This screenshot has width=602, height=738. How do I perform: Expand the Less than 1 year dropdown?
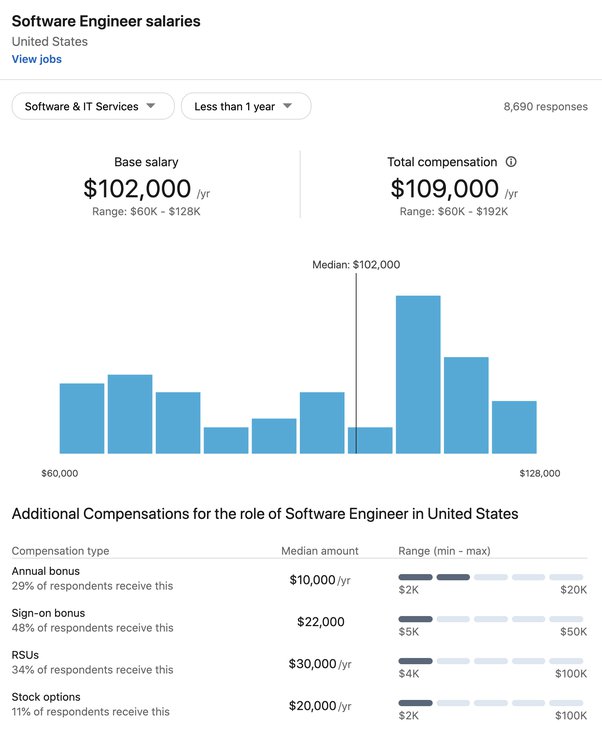(x=246, y=106)
